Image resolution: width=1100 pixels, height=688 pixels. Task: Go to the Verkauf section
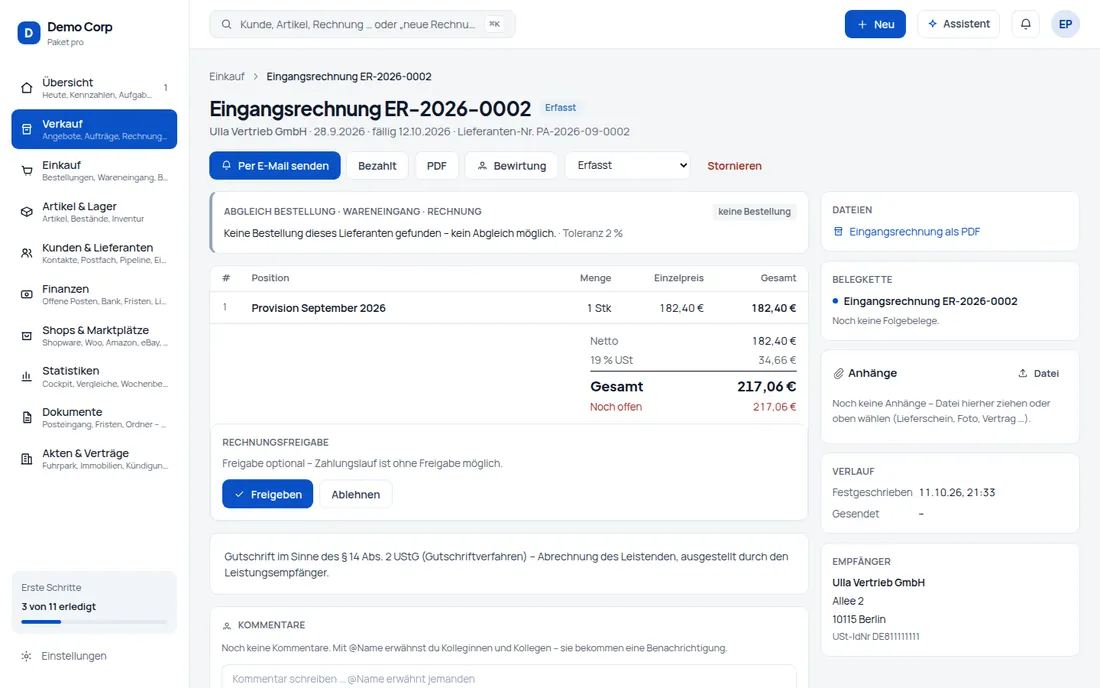tap(94, 129)
